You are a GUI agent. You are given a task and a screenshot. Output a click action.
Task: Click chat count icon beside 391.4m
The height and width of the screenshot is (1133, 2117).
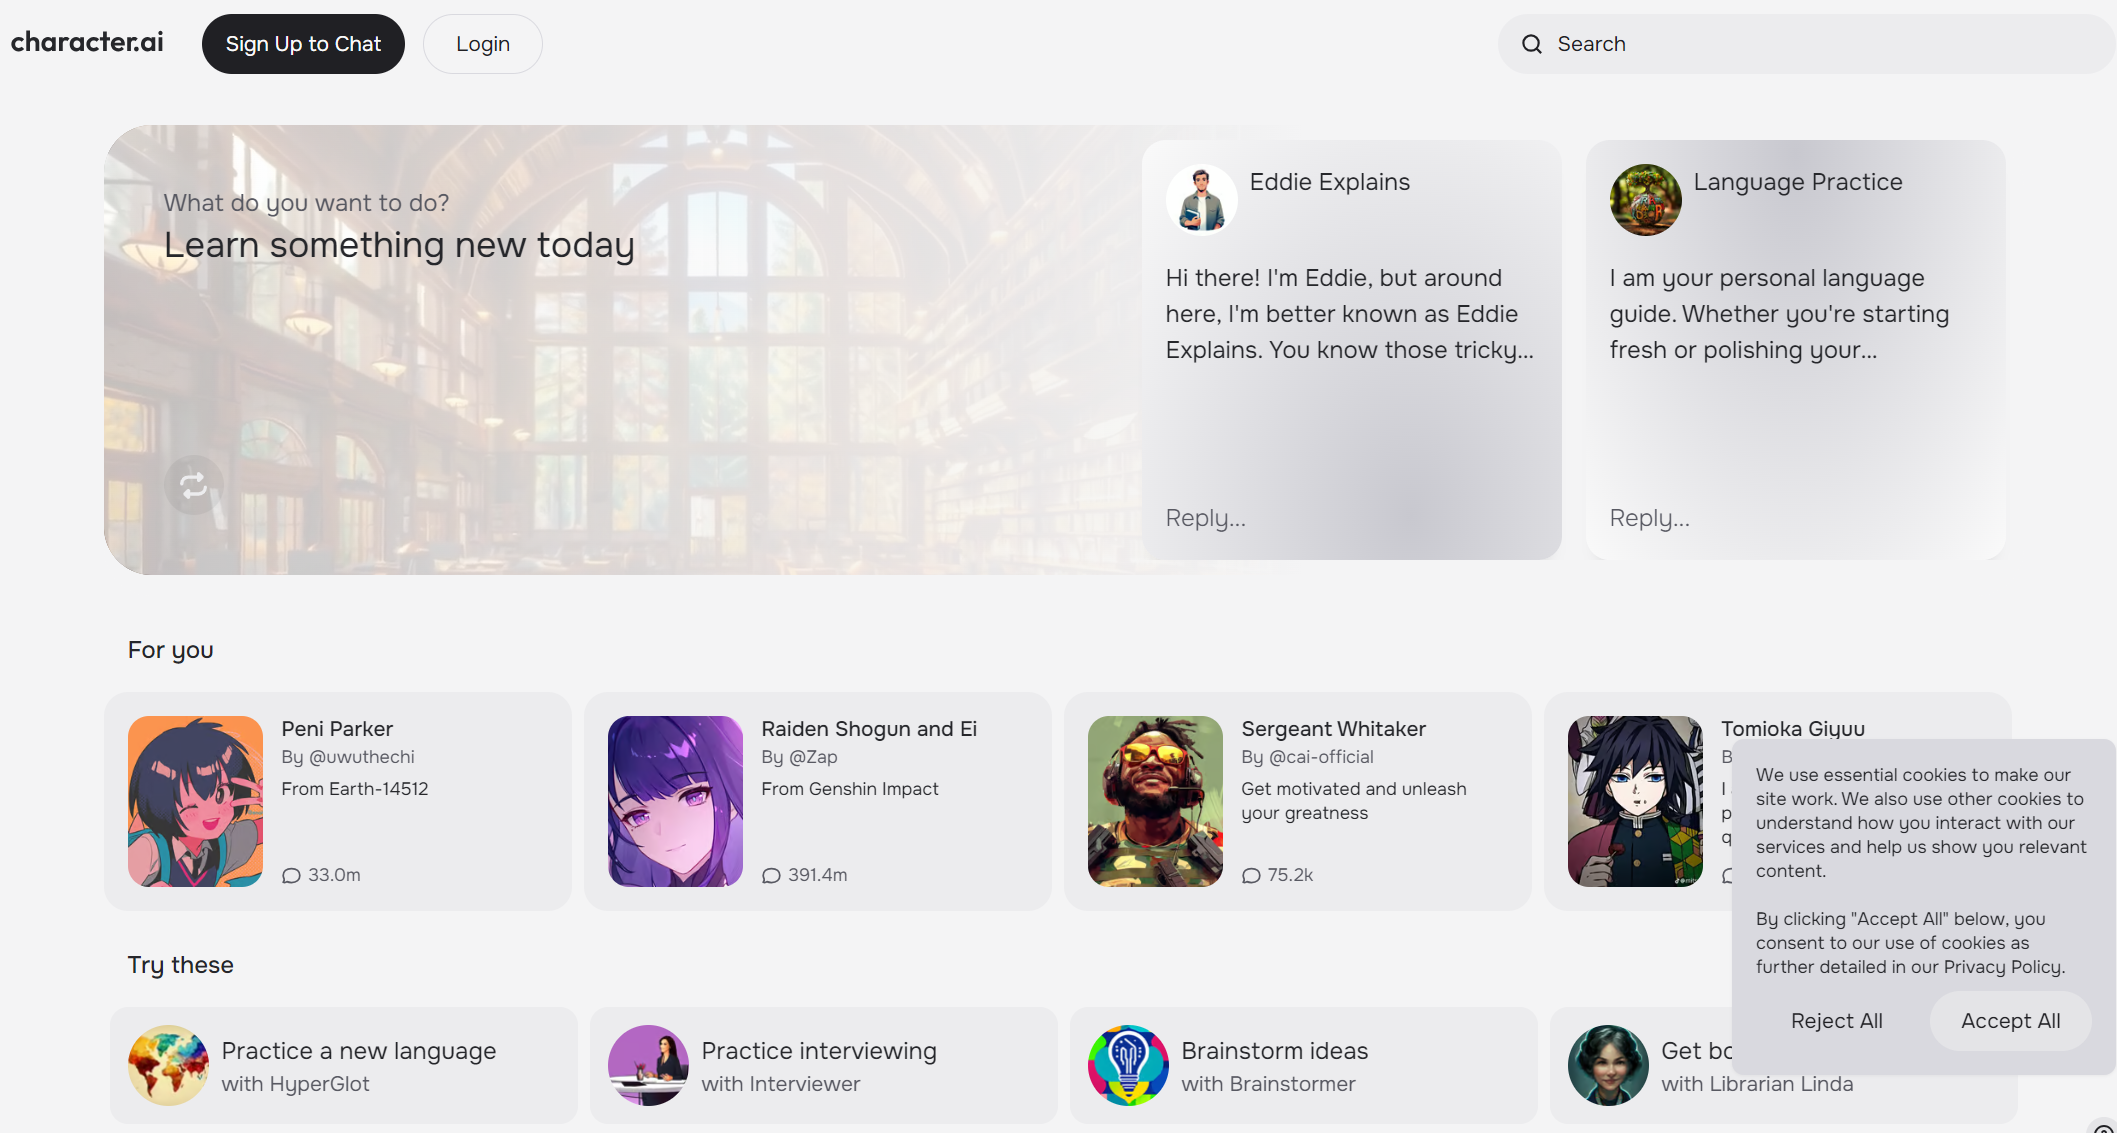(771, 876)
